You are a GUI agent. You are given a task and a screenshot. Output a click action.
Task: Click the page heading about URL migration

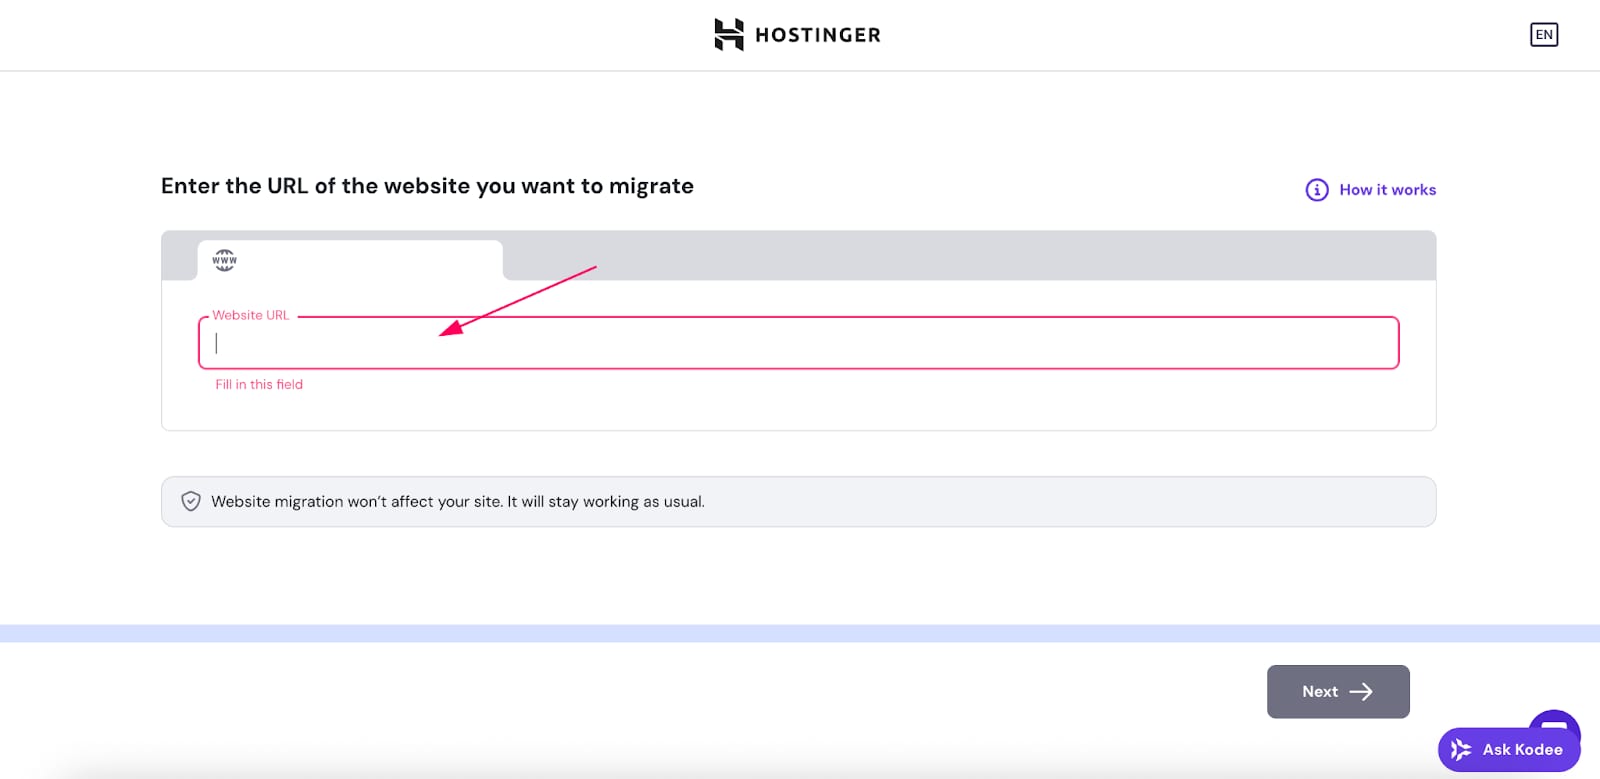click(x=427, y=187)
